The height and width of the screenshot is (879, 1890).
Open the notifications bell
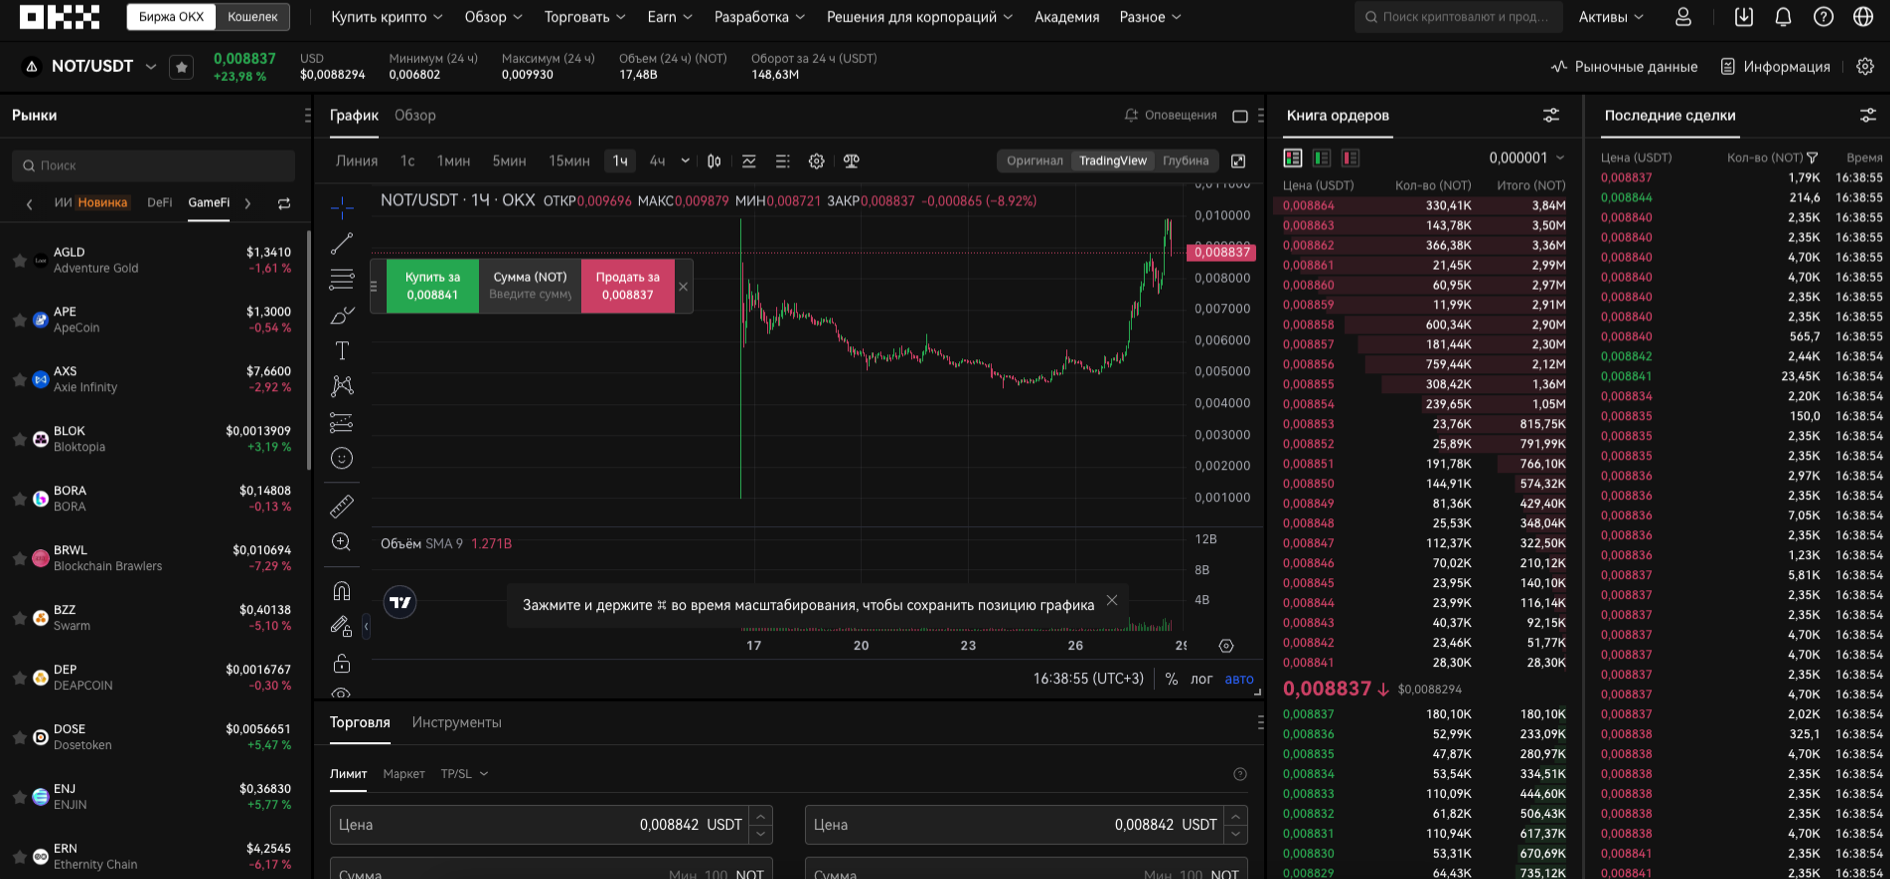click(x=1783, y=17)
